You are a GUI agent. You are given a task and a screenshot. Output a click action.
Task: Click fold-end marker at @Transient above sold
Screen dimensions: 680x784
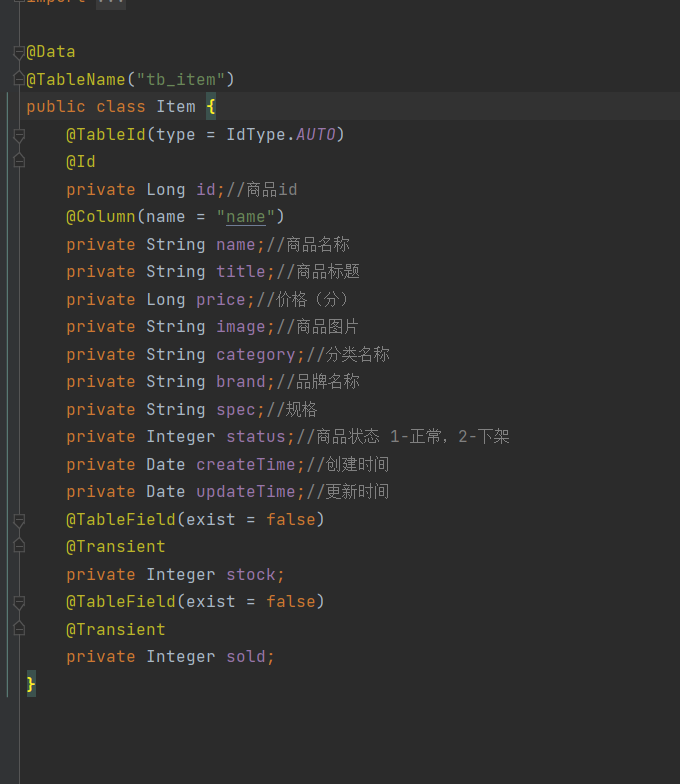(x=19, y=629)
